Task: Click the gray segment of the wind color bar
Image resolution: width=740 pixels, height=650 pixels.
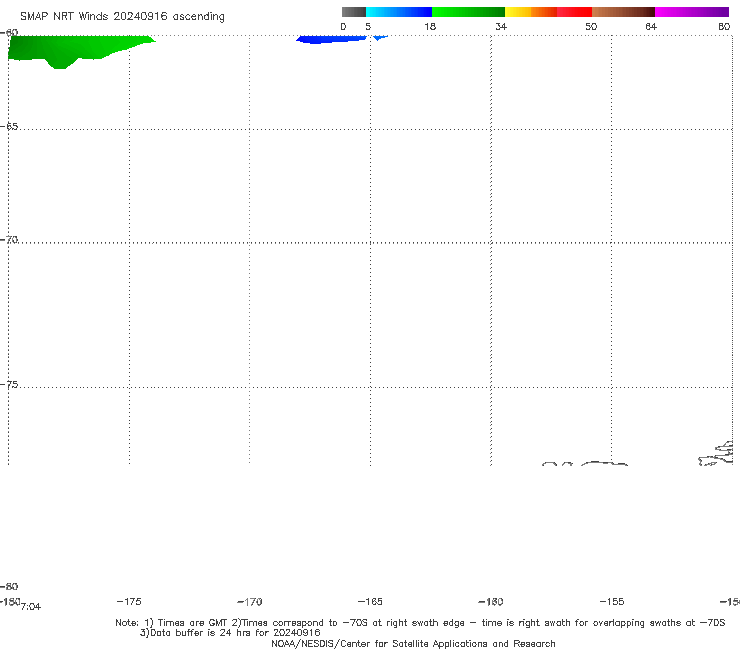Action: click(x=353, y=12)
